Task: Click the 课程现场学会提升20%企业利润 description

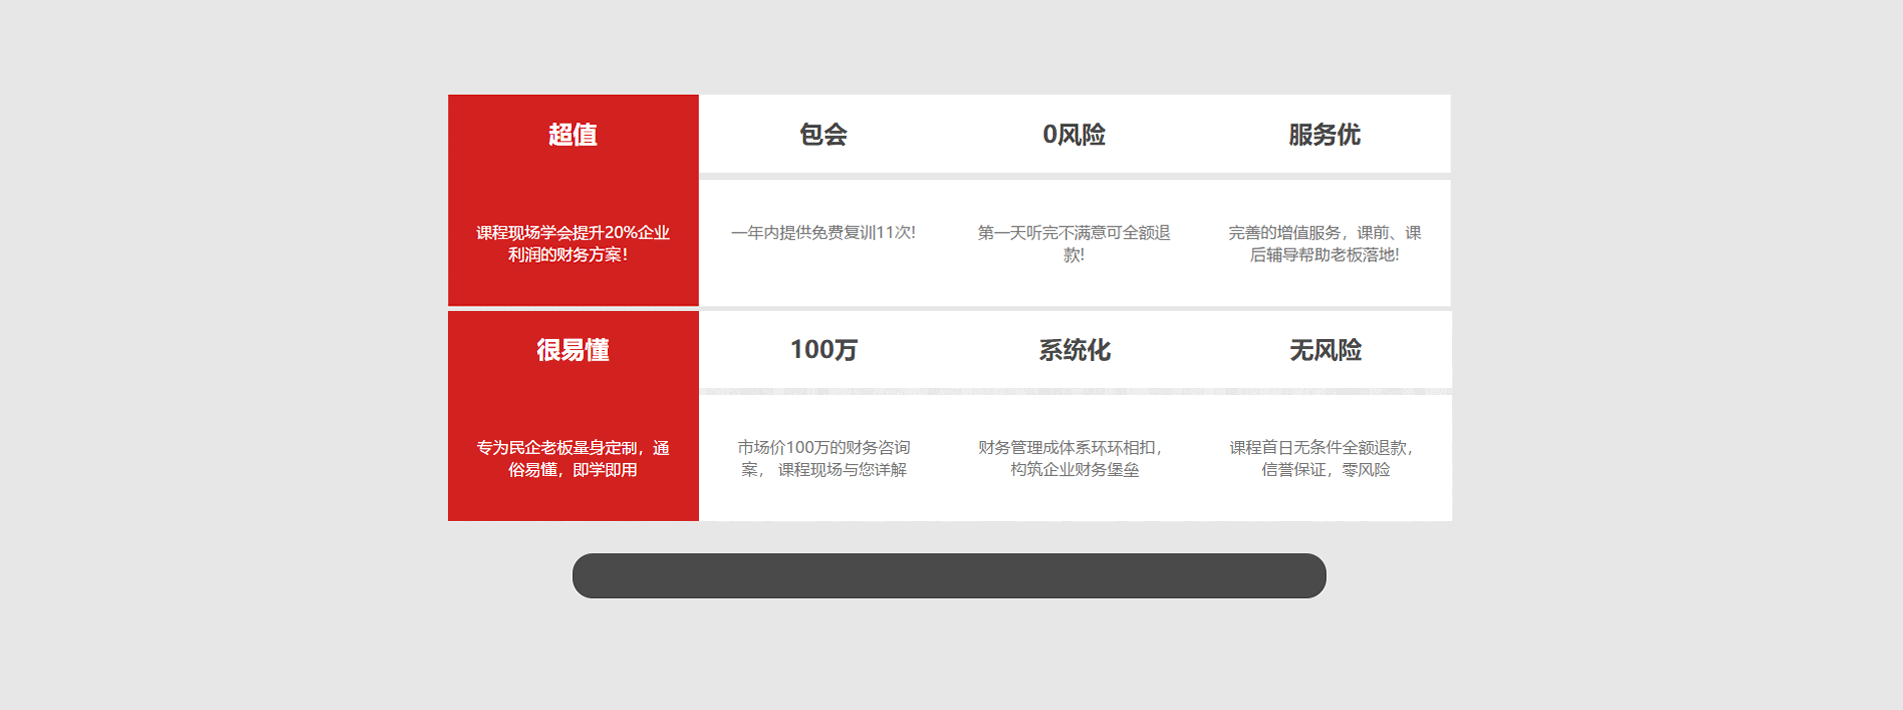Action: tap(572, 243)
